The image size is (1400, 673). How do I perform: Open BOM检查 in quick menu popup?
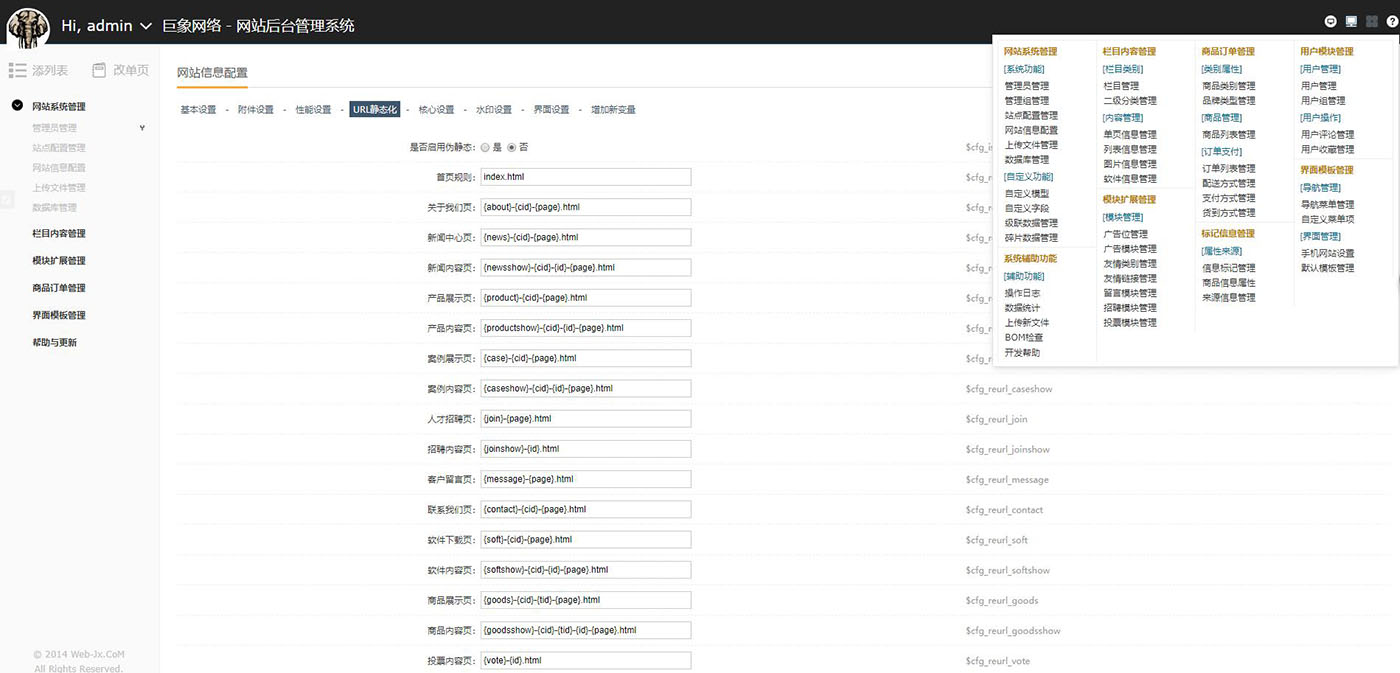[1024, 338]
